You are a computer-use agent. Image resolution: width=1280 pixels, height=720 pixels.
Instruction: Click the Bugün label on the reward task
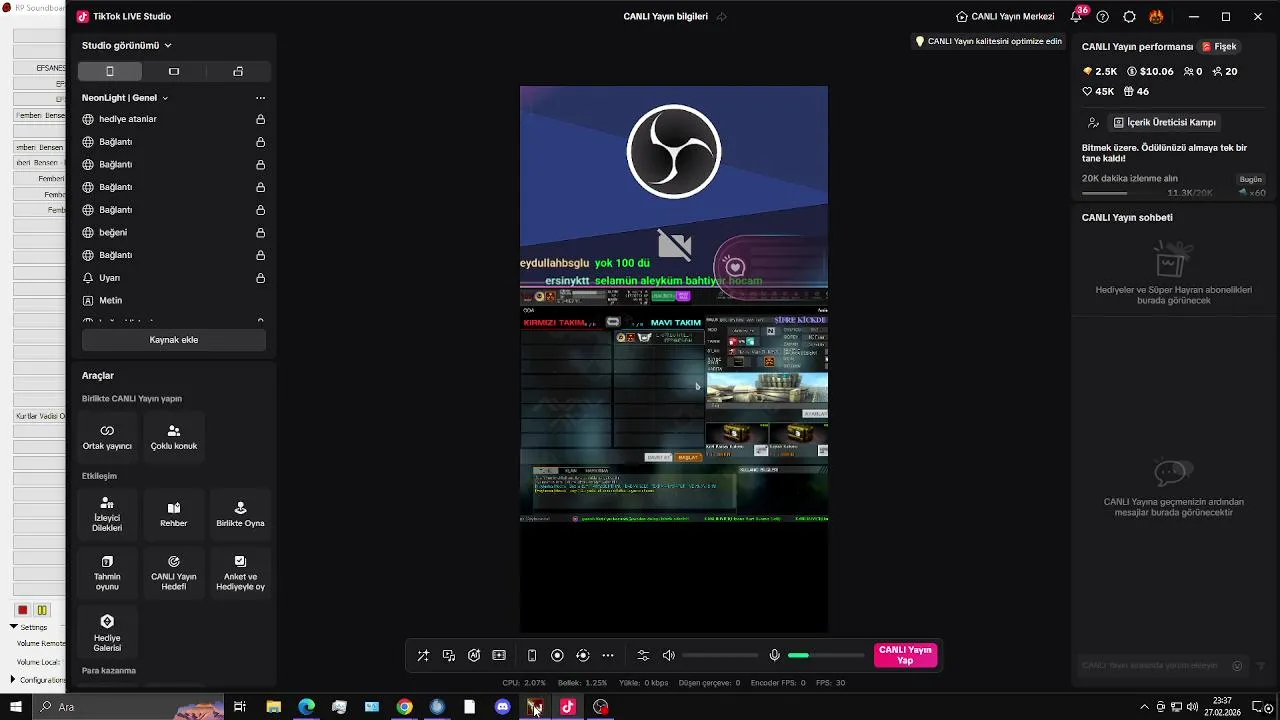[x=1251, y=180]
